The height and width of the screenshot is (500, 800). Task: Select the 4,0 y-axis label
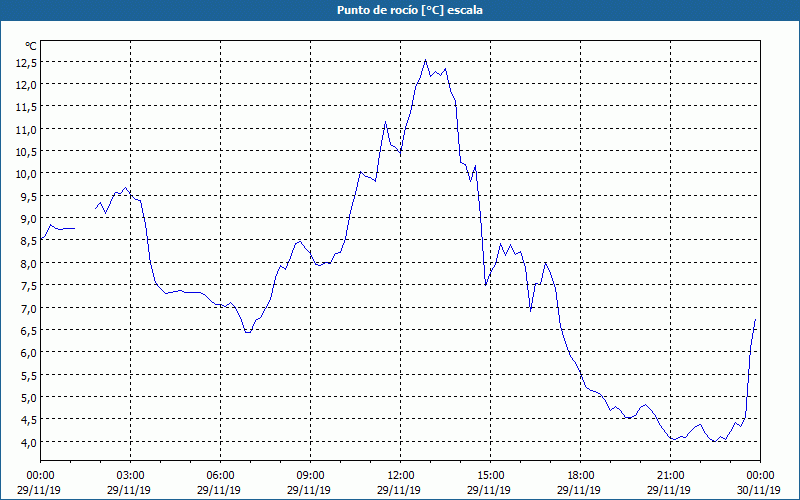29,442
